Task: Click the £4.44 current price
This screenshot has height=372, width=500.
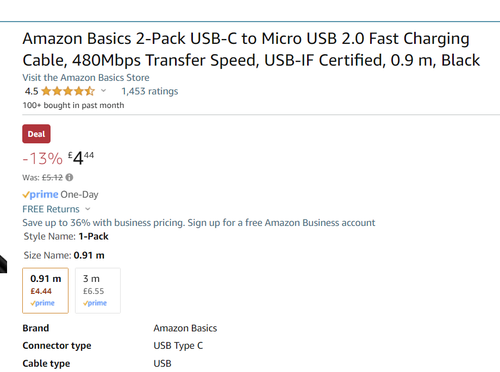Action: click(81, 158)
